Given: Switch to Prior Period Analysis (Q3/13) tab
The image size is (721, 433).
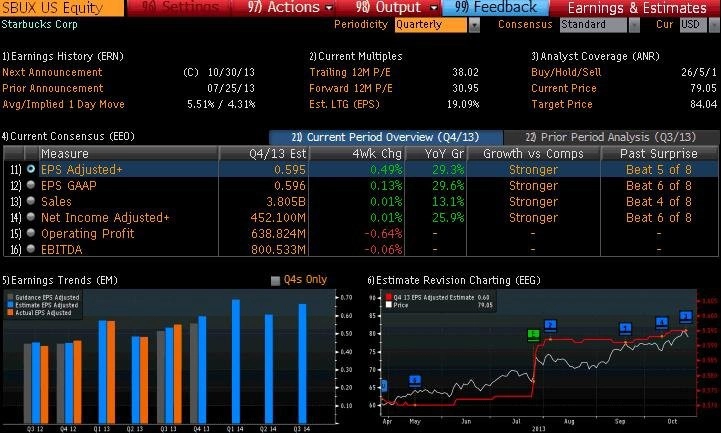Looking at the screenshot, I should (x=611, y=137).
